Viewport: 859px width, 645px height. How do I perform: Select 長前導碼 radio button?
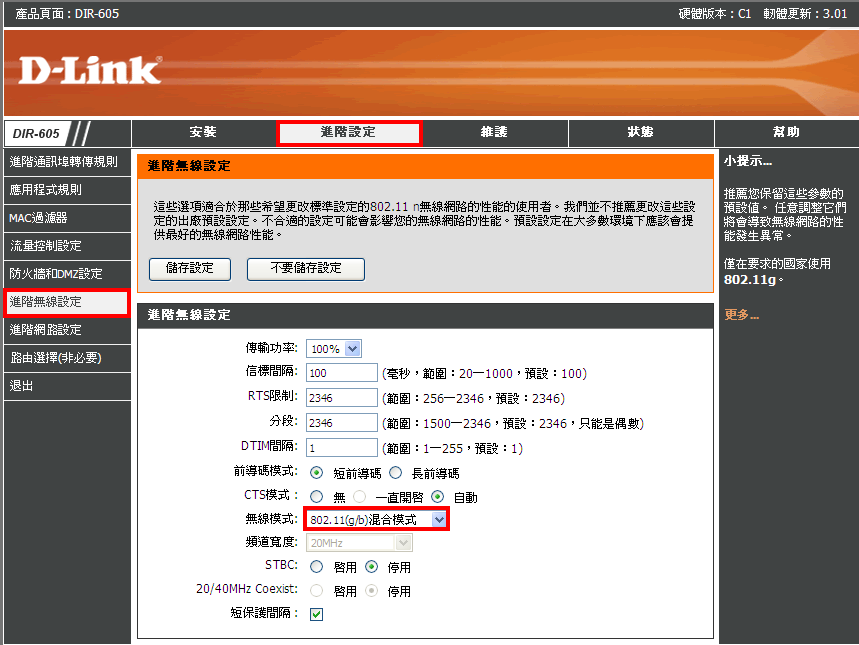396,472
